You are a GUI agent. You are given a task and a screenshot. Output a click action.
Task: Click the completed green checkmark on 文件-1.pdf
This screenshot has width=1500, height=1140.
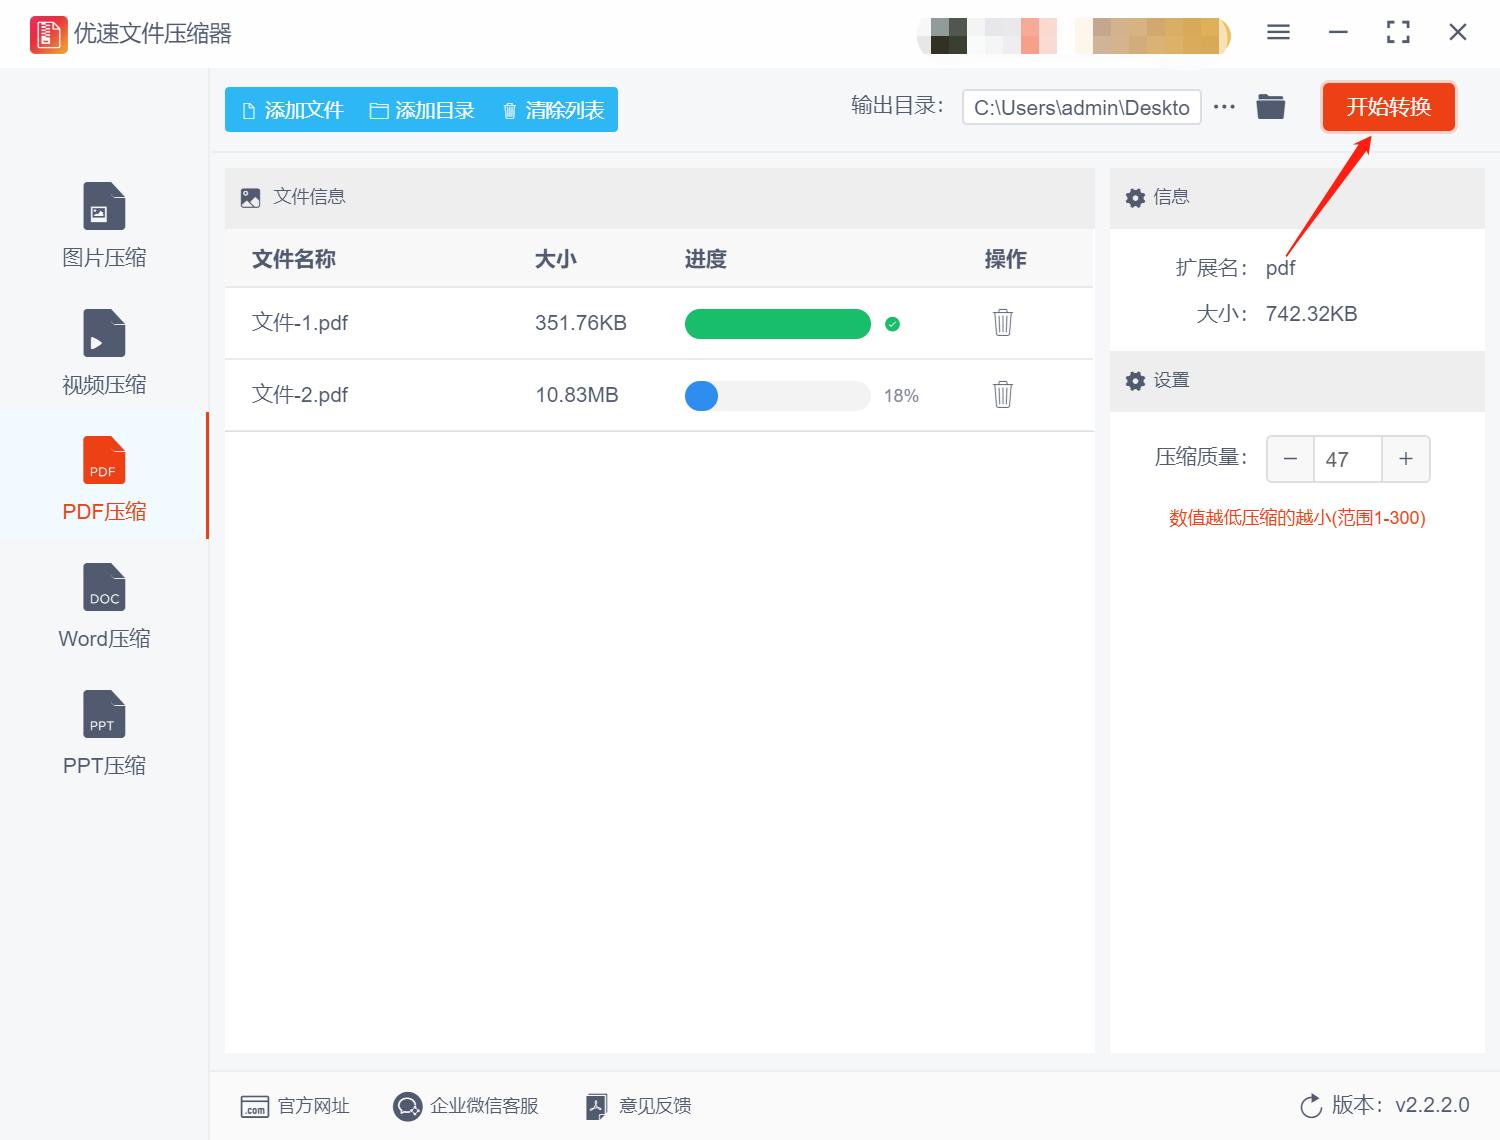coord(893,324)
